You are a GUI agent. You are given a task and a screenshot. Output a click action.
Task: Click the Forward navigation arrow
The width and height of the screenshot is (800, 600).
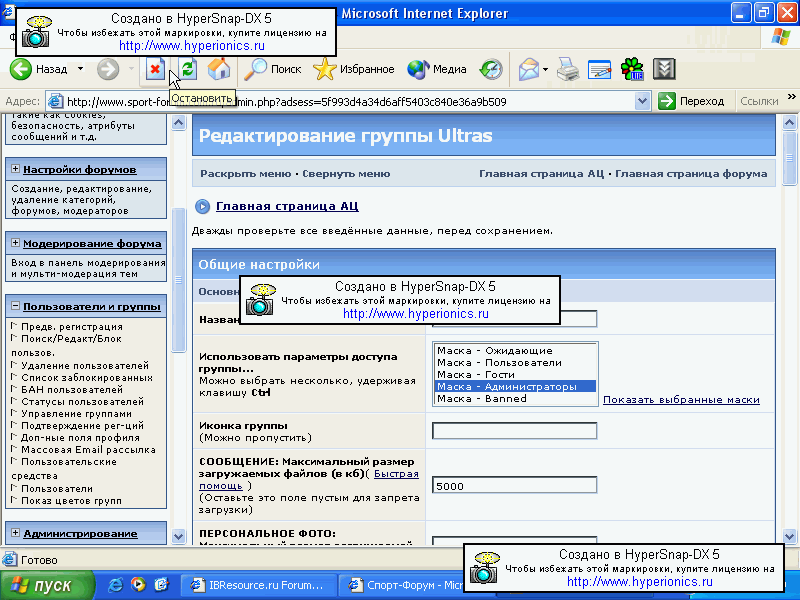(108, 69)
